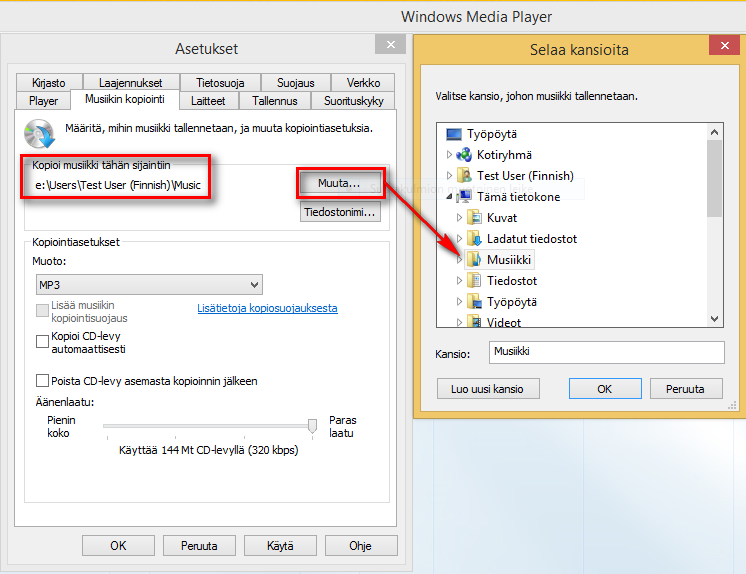Image resolution: width=746 pixels, height=574 pixels.
Task: Confirm with OK in Selaa kansioita
Action: pos(605,389)
